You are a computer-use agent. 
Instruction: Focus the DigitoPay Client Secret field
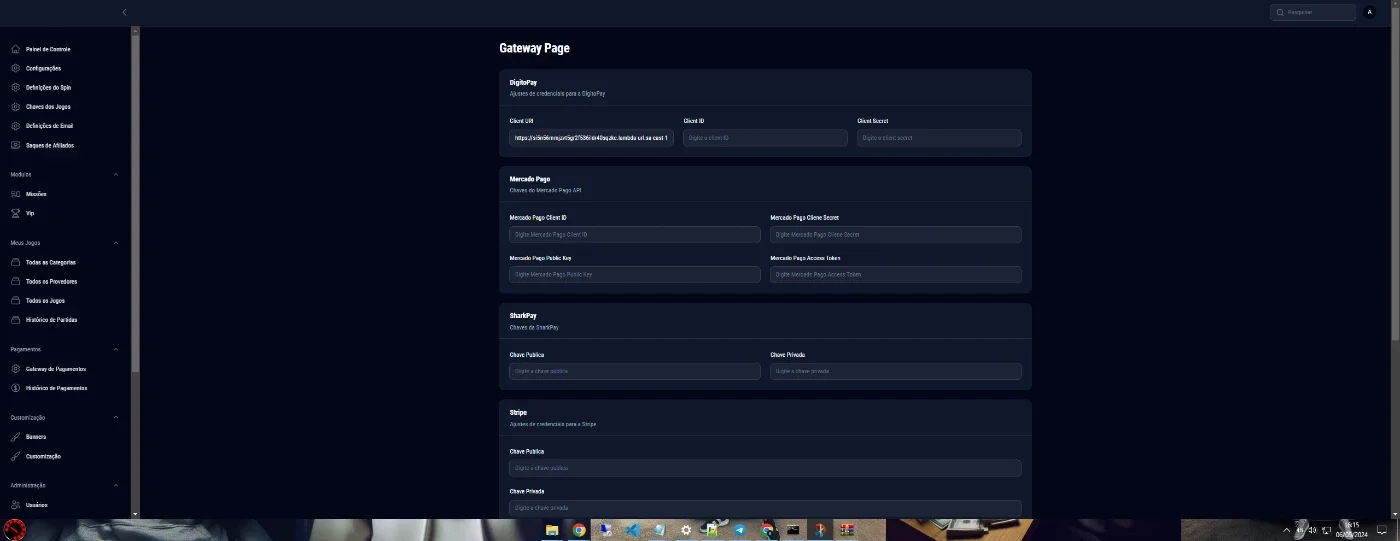pyautogui.click(x=939, y=138)
